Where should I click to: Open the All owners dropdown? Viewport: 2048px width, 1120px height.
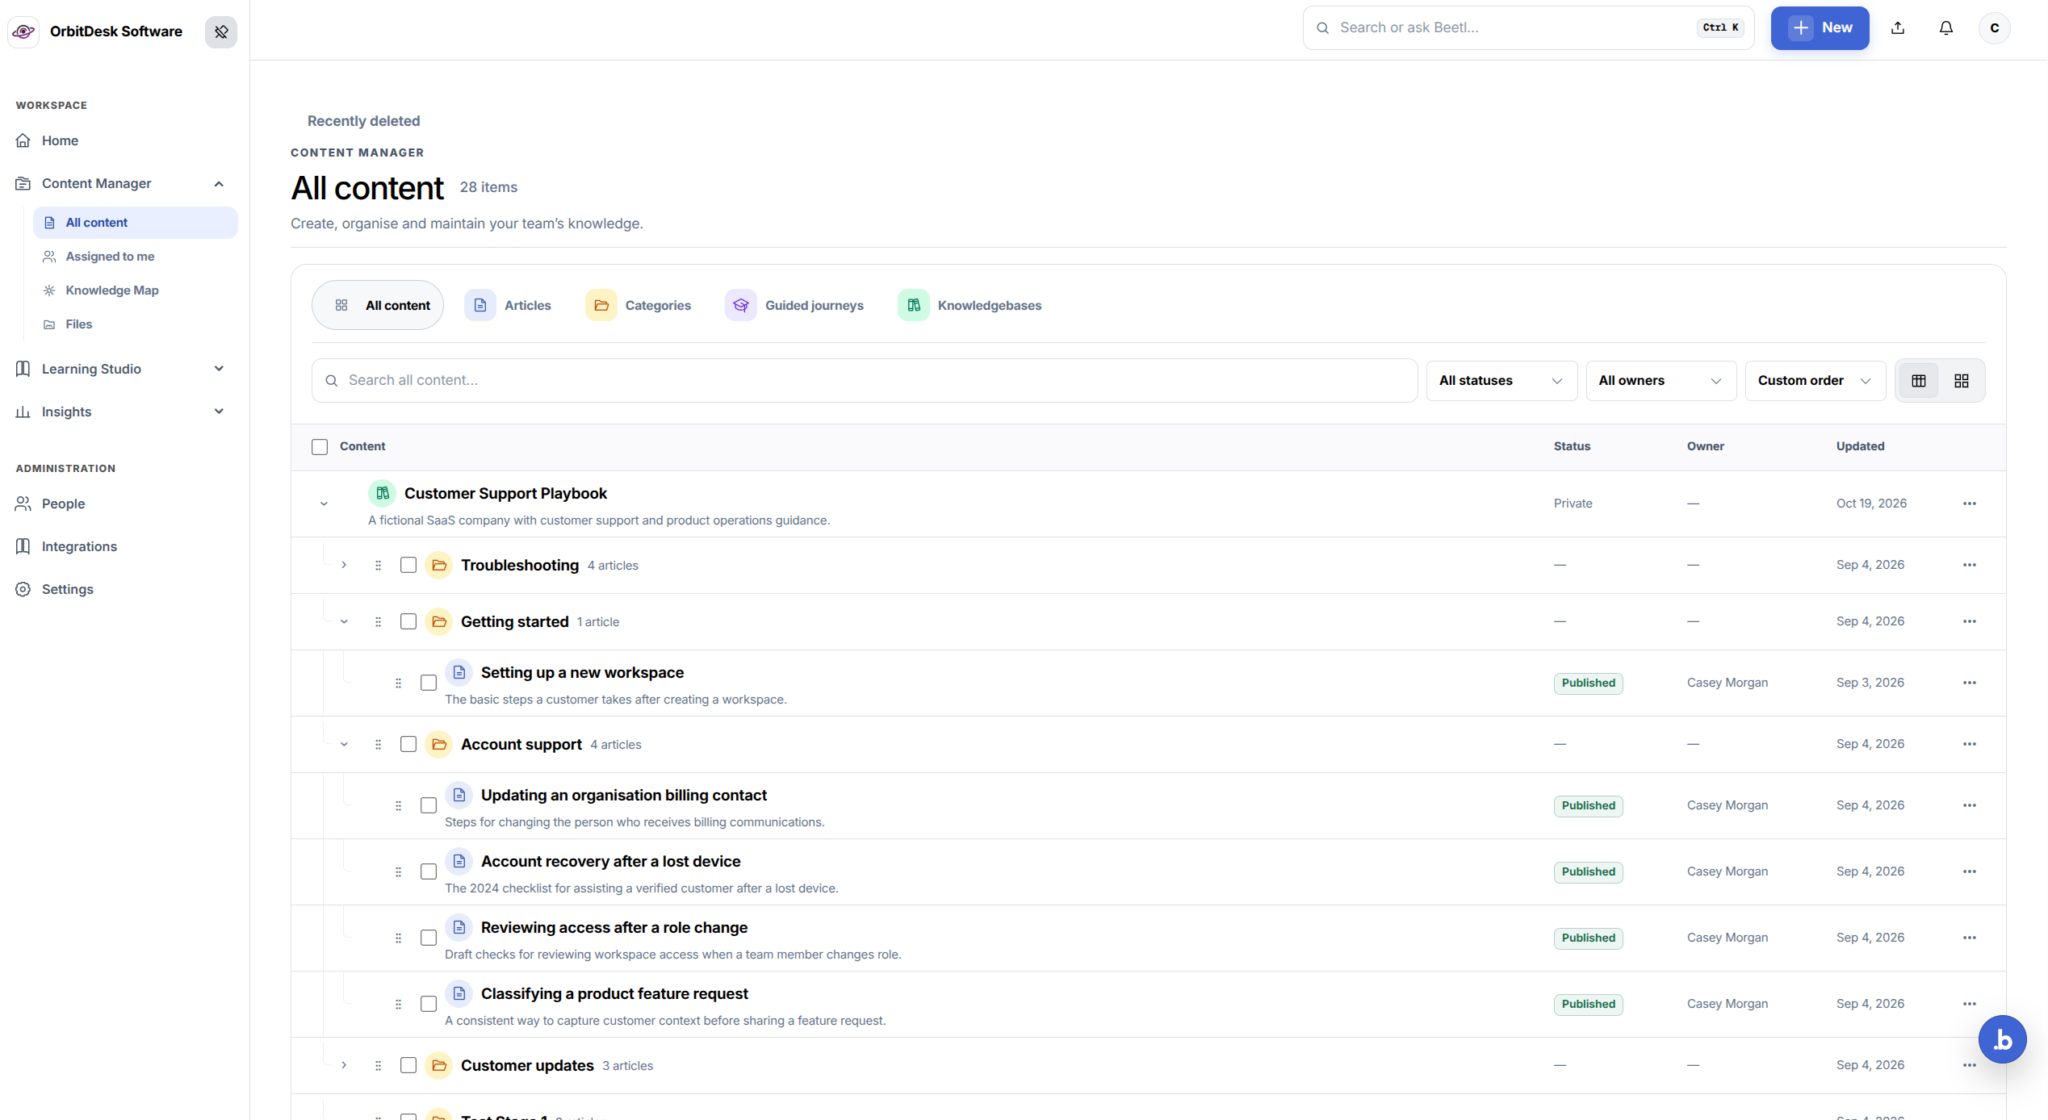[1661, 381]
